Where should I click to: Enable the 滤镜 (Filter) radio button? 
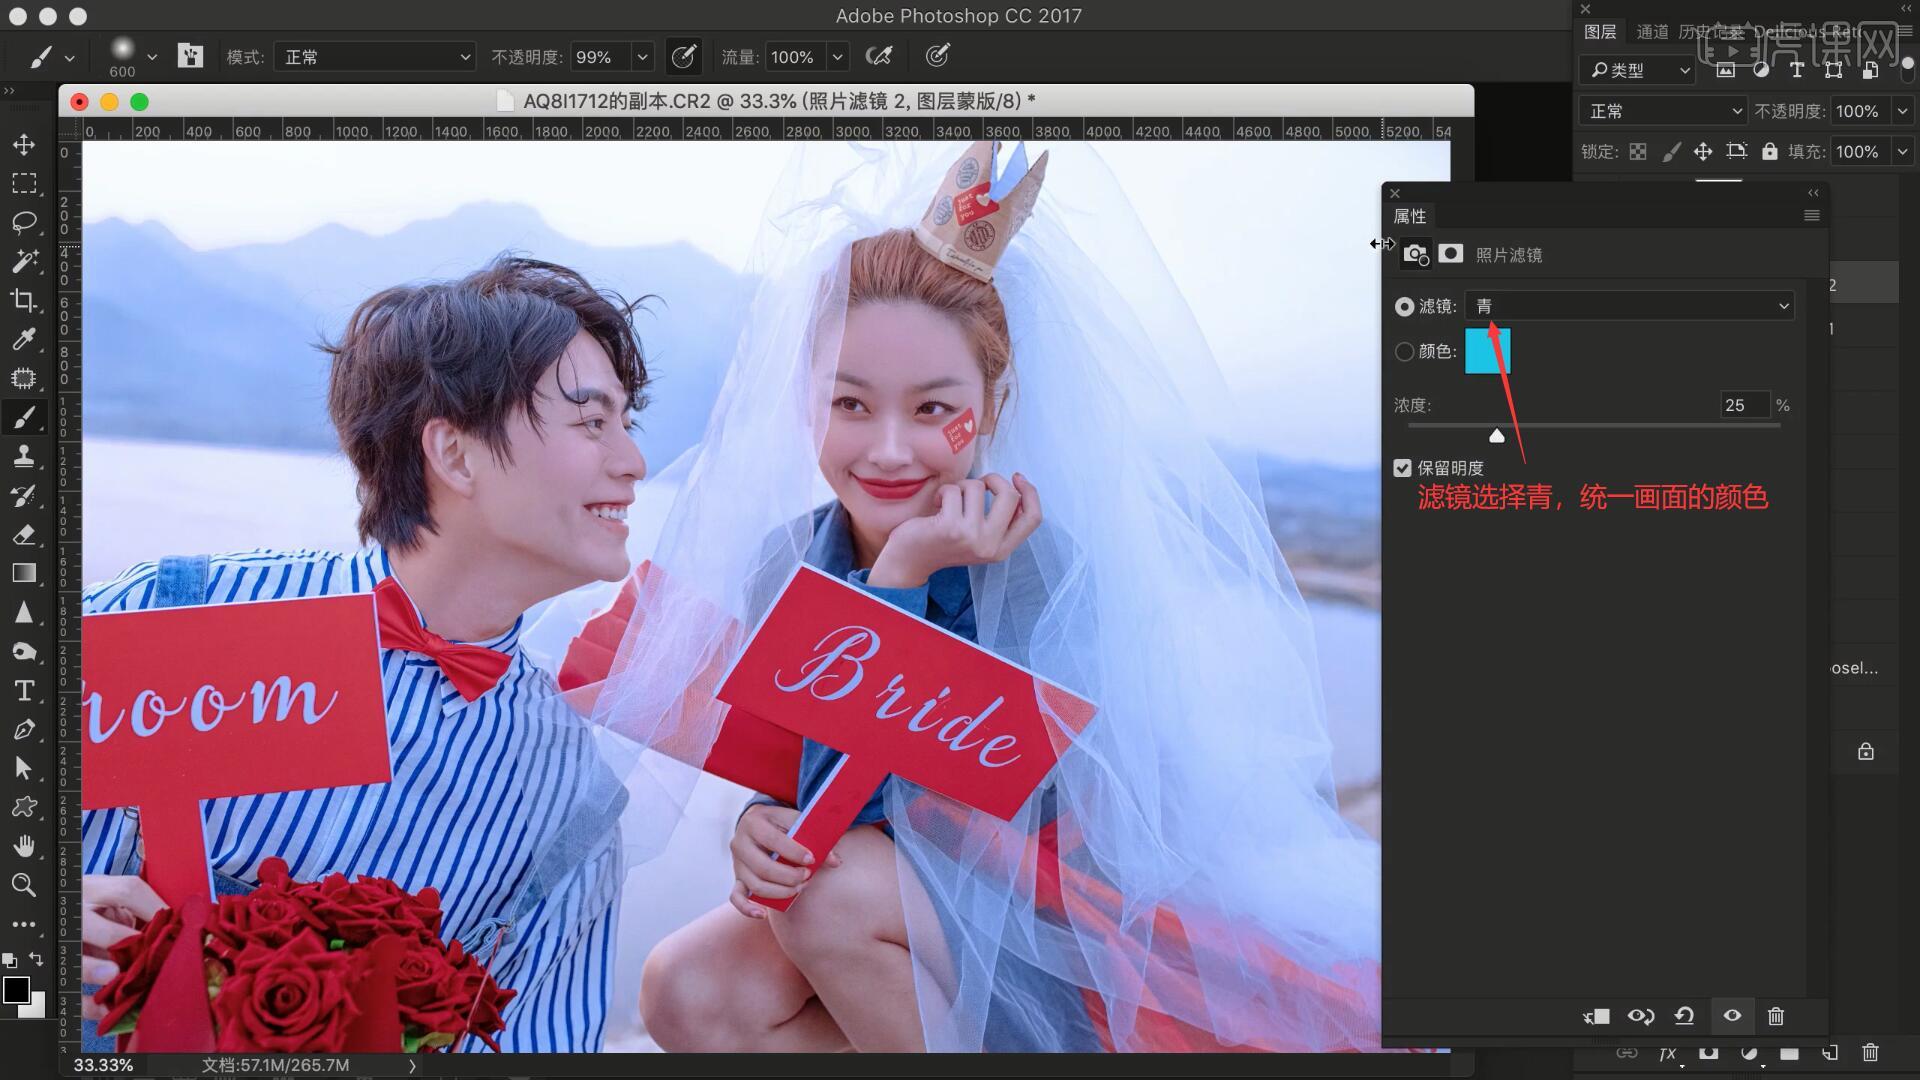tap(1405, 307)
